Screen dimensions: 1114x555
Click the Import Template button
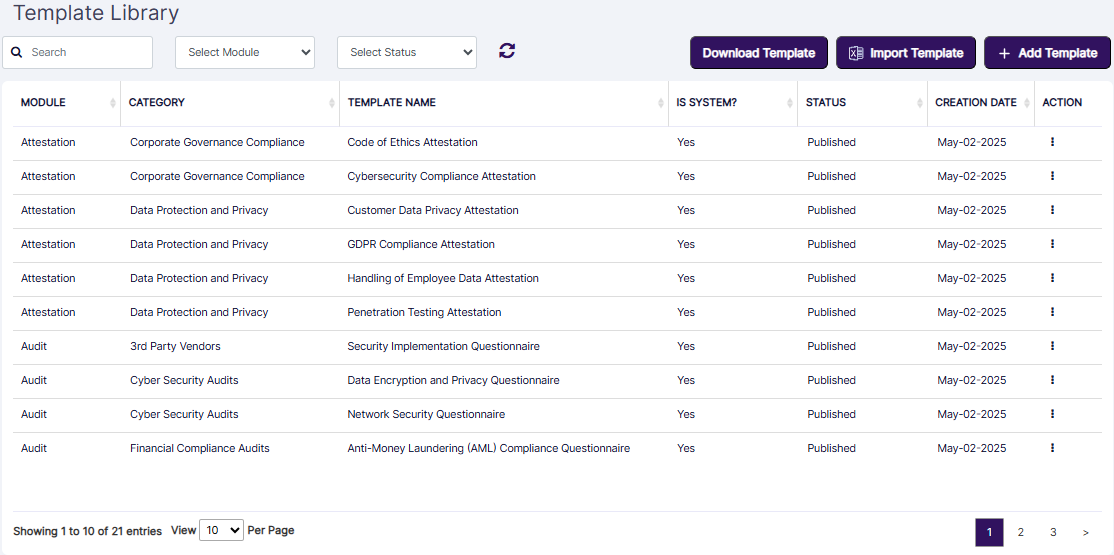[x=906, y=53]
